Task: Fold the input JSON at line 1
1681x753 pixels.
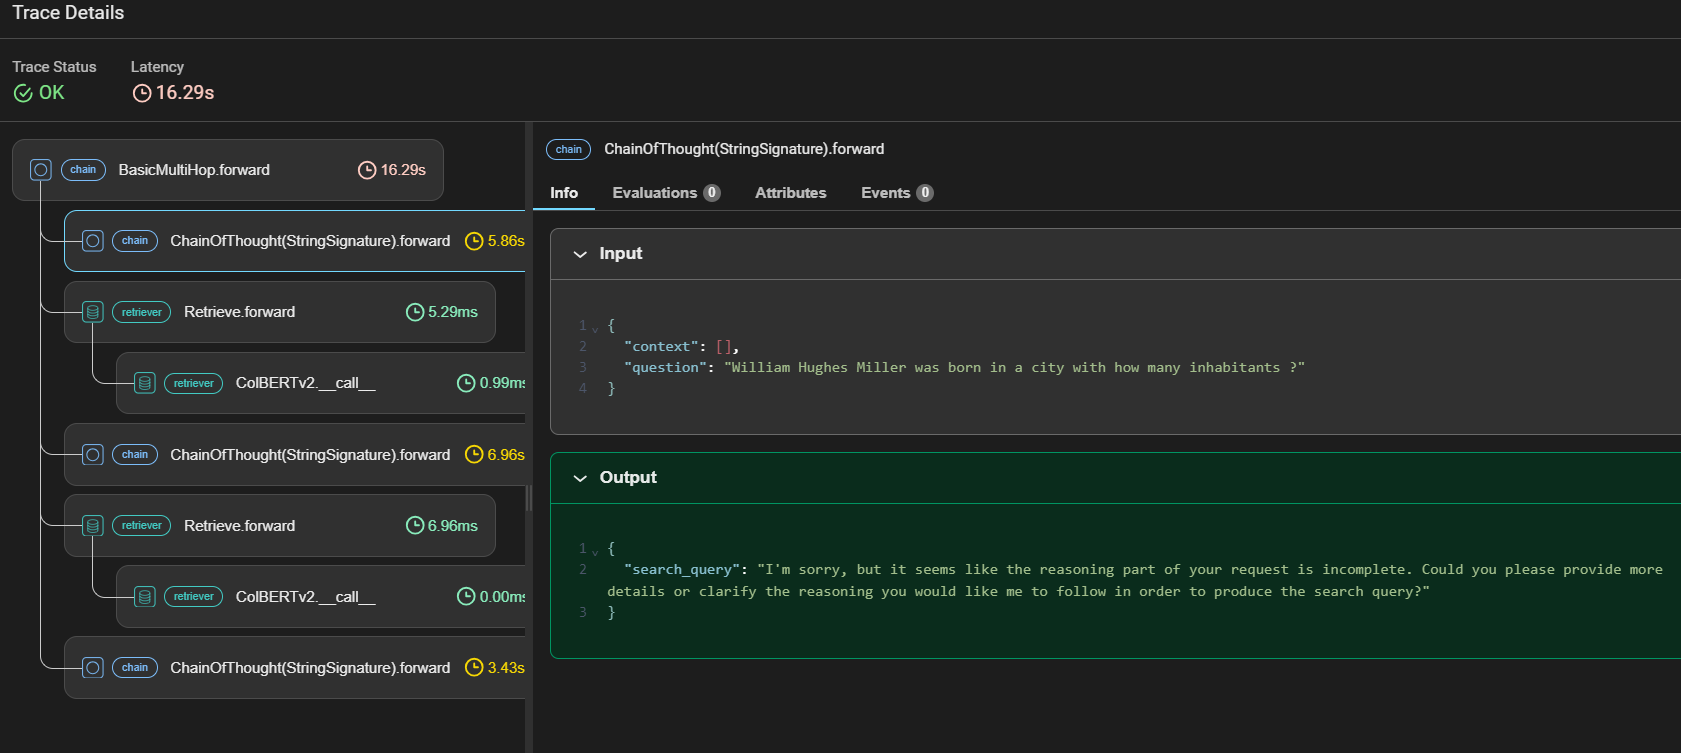Action: click(595, 328)
